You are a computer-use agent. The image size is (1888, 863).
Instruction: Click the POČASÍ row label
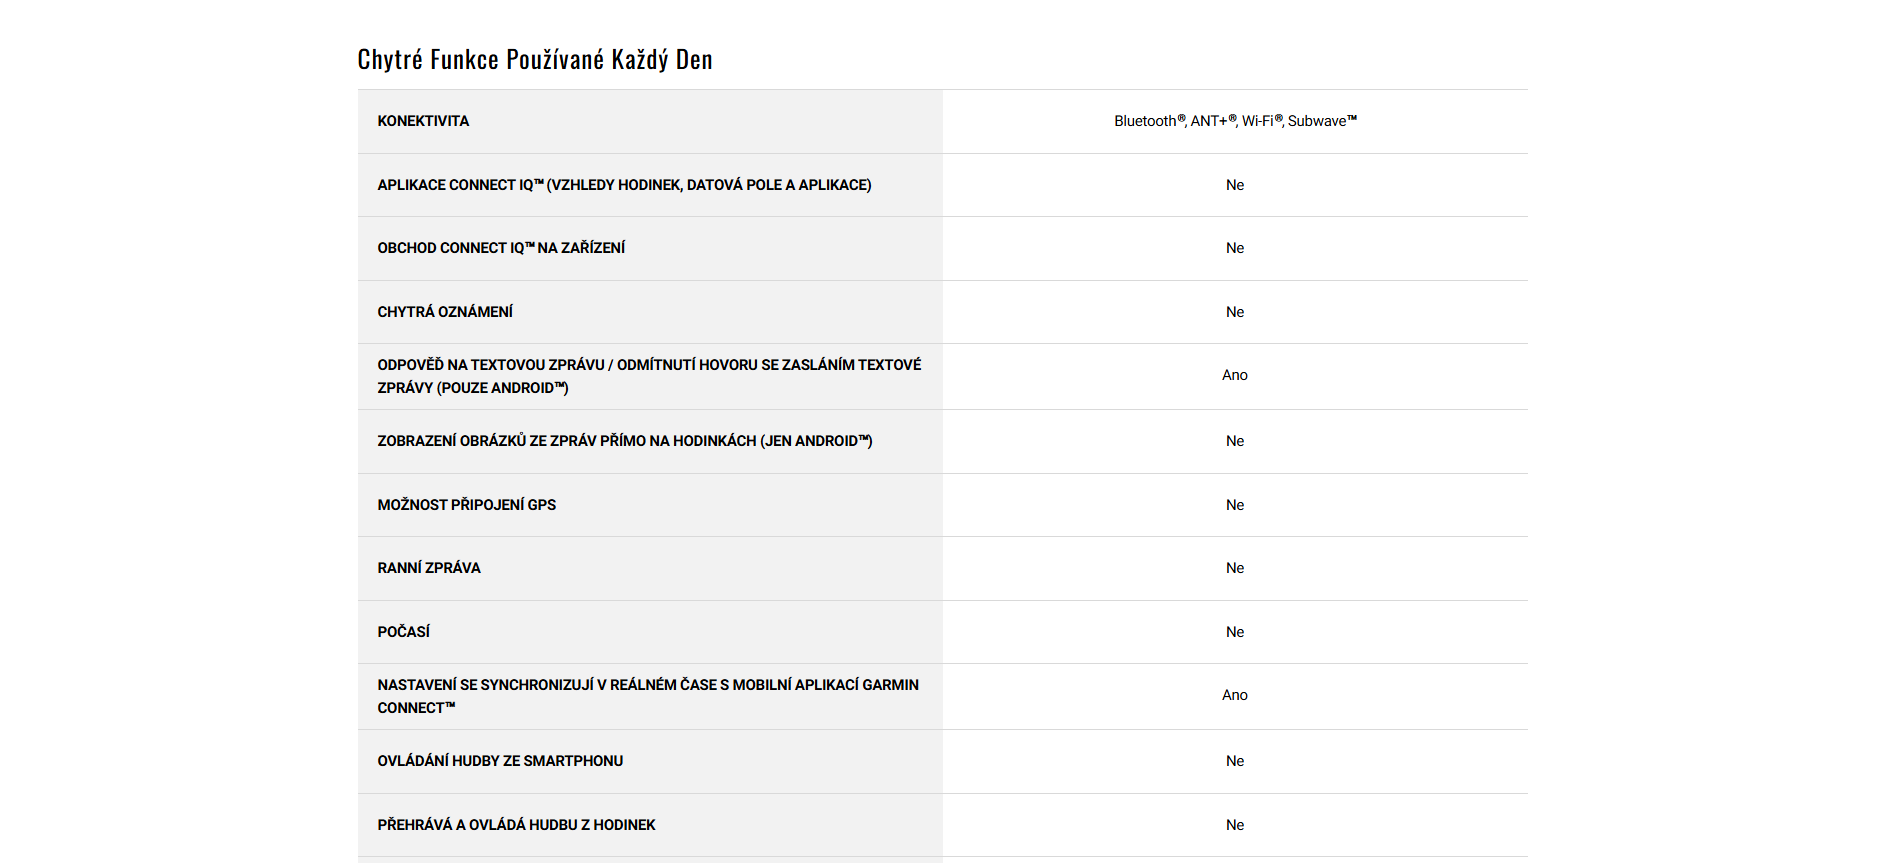click(x=404, y=632)
